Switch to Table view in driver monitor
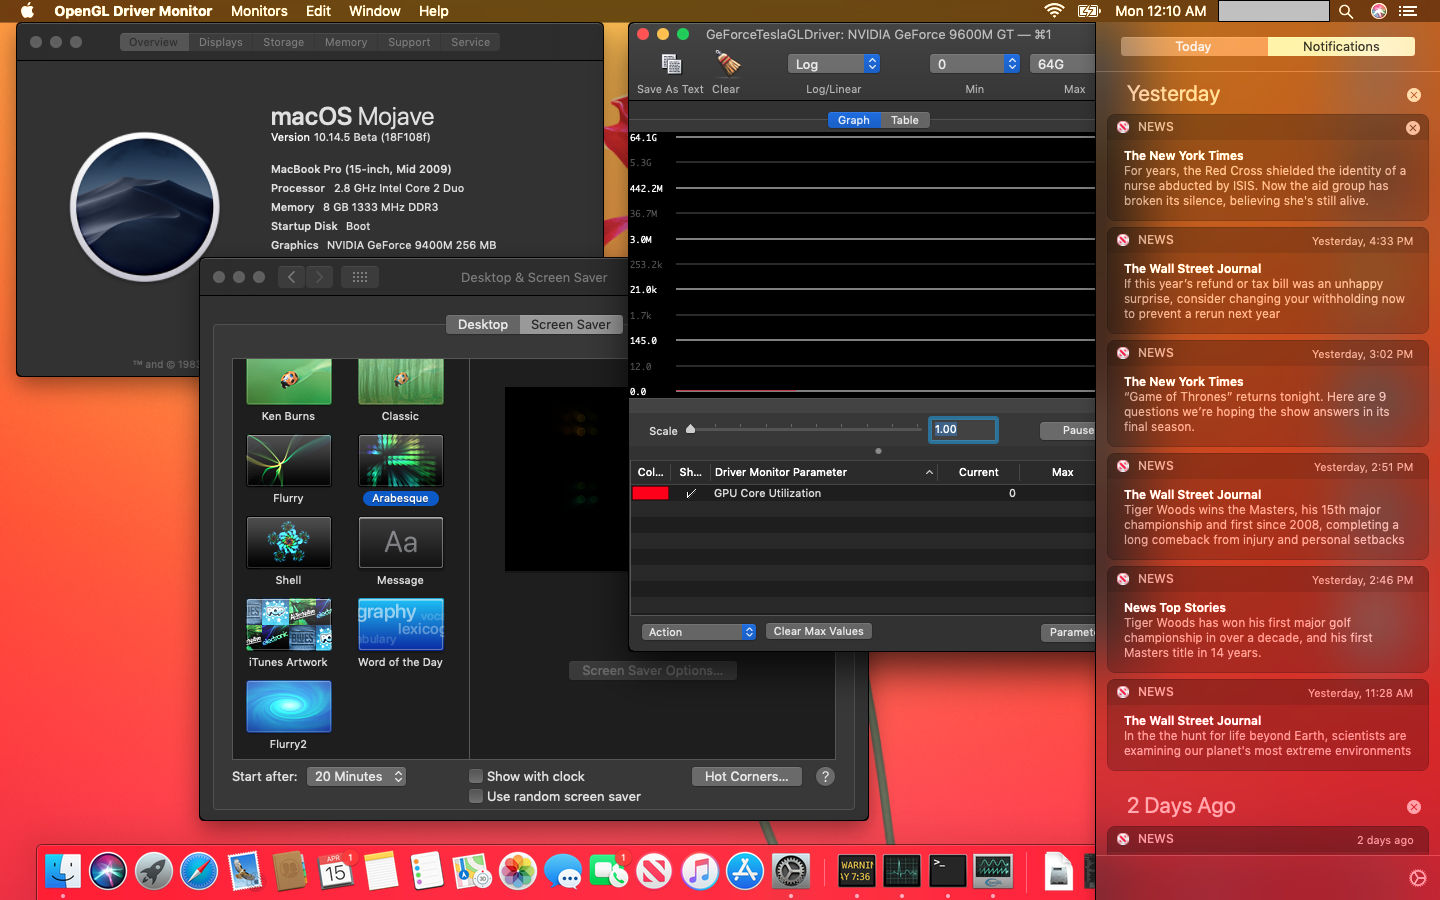 905,120
